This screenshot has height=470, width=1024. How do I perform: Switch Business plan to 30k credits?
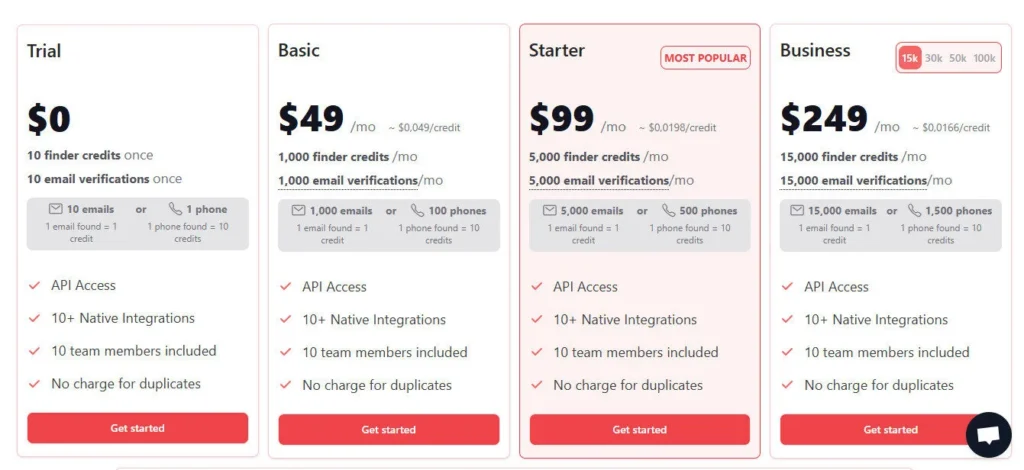[933, 58]
